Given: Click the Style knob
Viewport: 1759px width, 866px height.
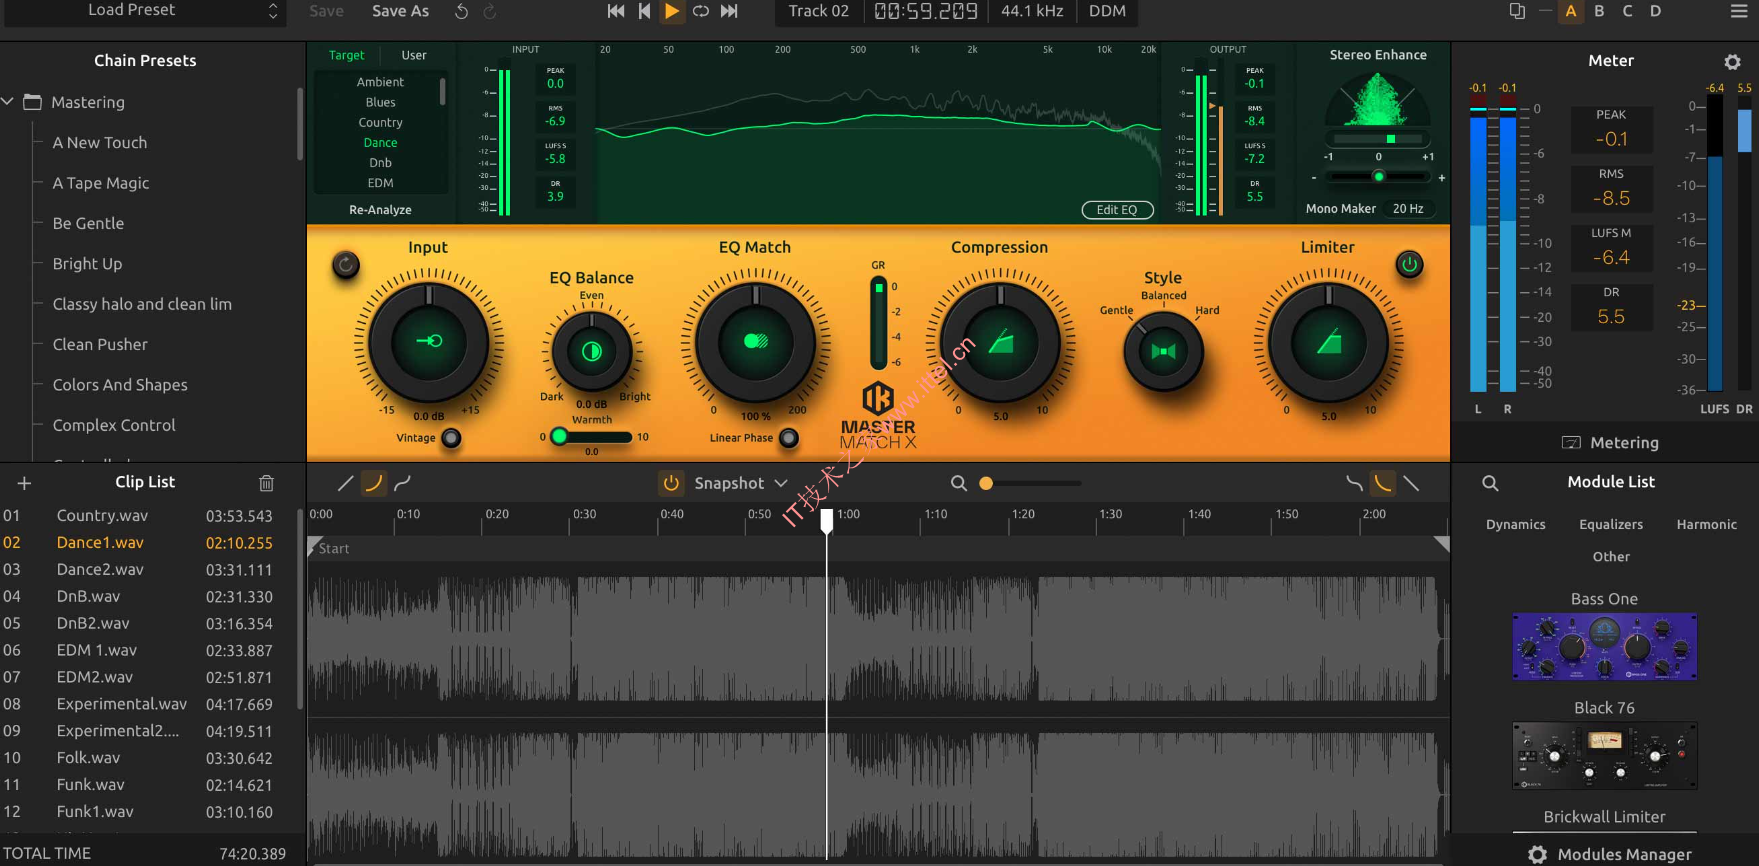Looking at the screenshot, I should [x=1164, y=351].
